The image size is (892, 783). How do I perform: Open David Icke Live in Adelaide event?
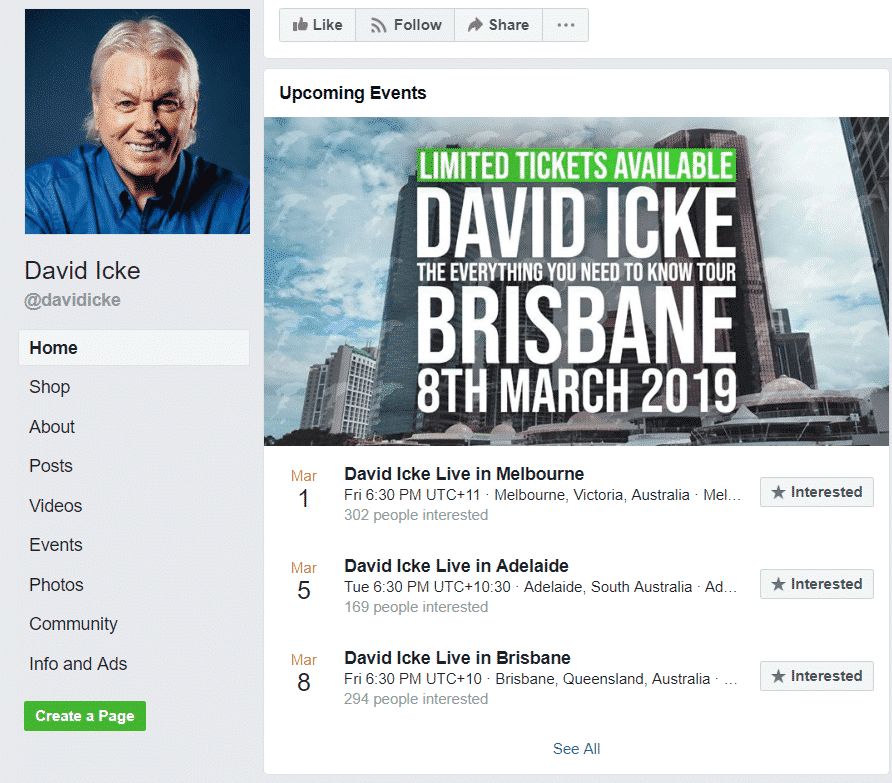point(456,566)
